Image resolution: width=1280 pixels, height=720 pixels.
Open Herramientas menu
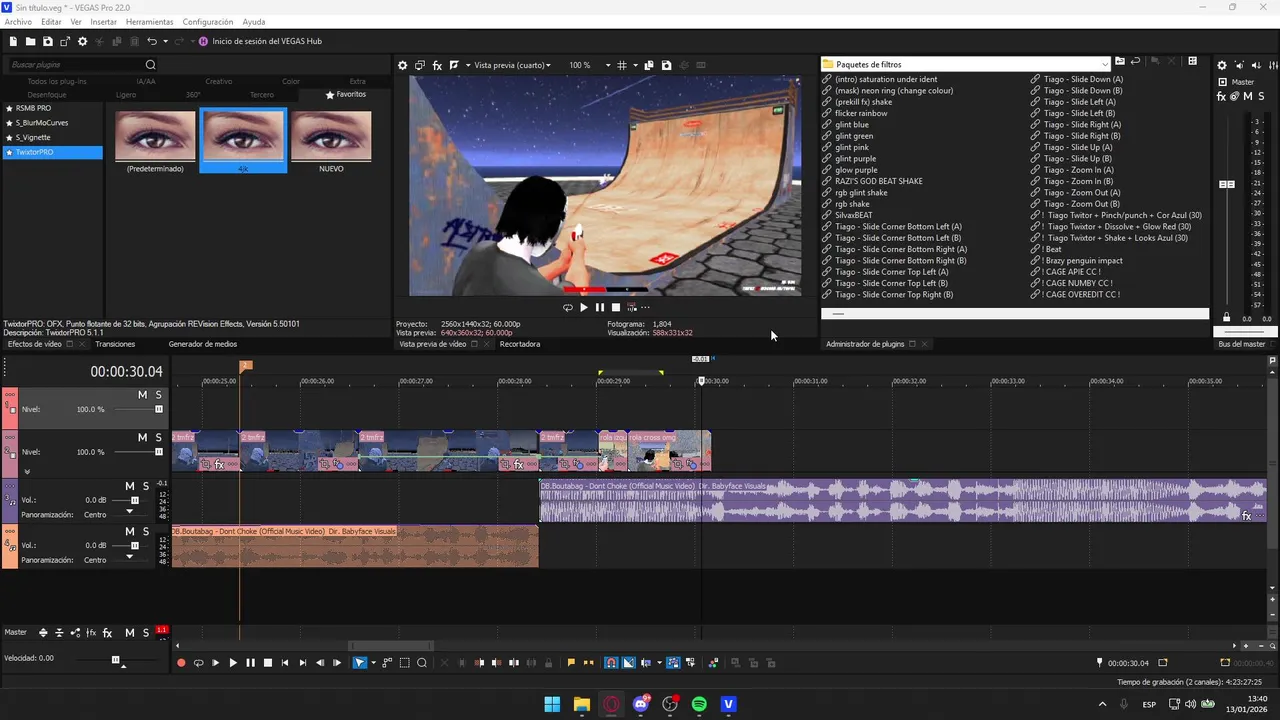(x=149, y=21)
